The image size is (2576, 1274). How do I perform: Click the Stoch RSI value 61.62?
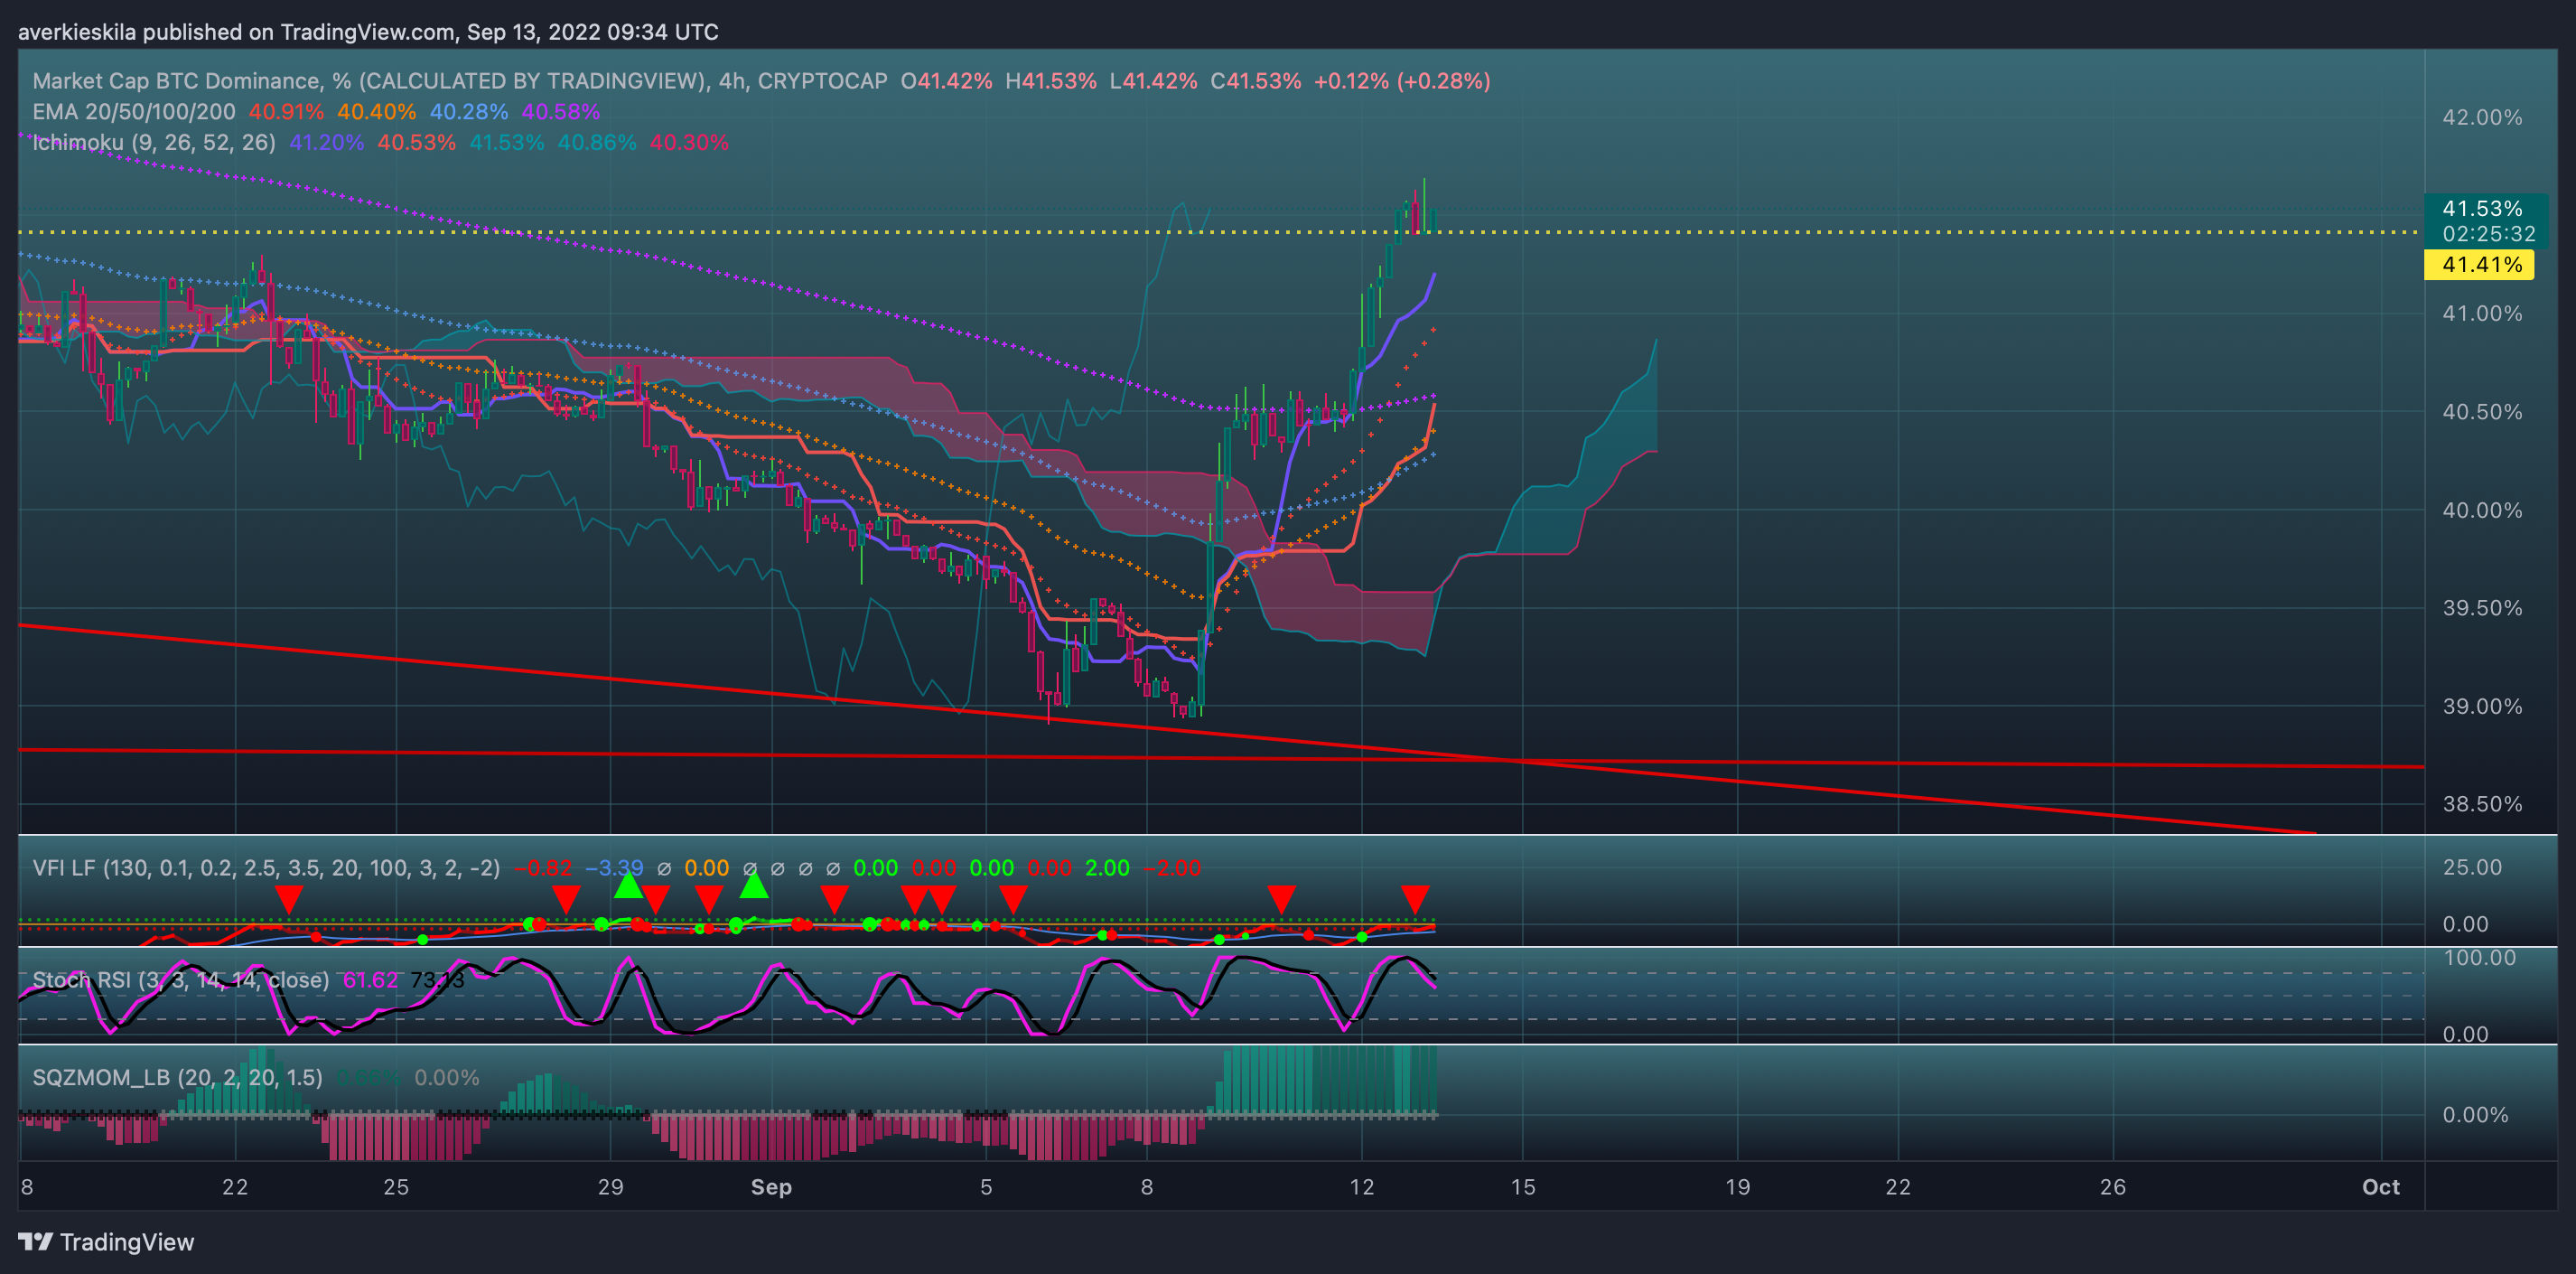tap(371, 980)
